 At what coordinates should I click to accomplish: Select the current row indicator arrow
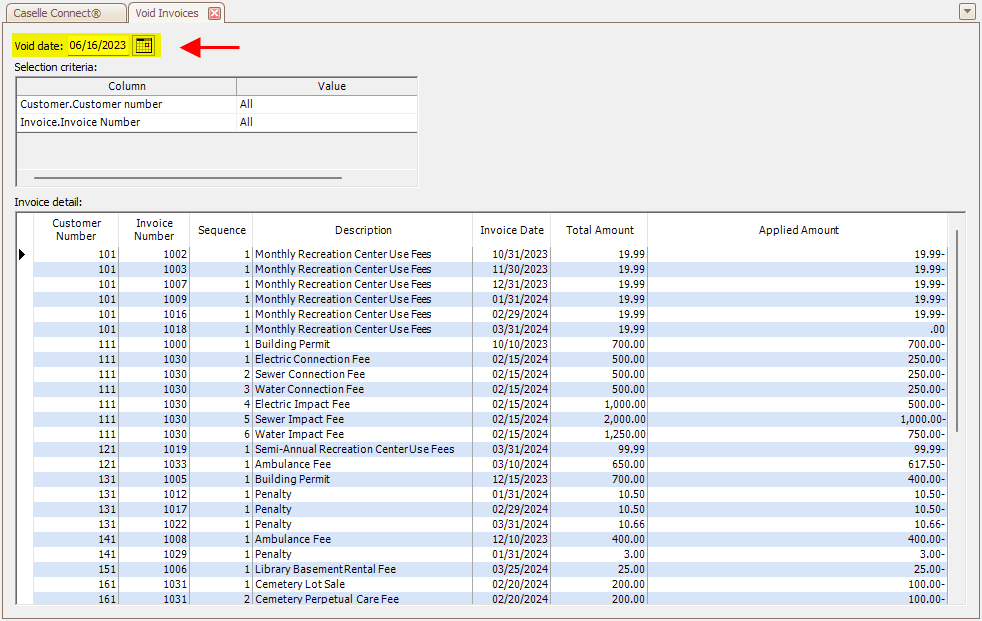point(23,254)
